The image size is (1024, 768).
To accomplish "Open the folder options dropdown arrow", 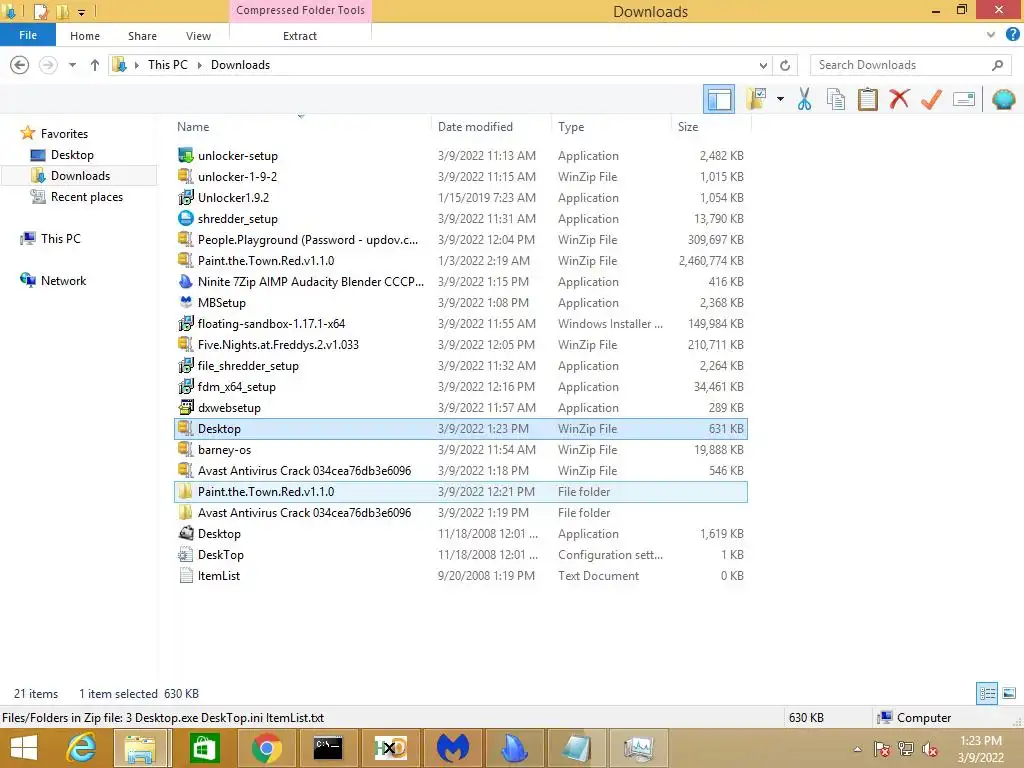I will click(x=780, y=99).
